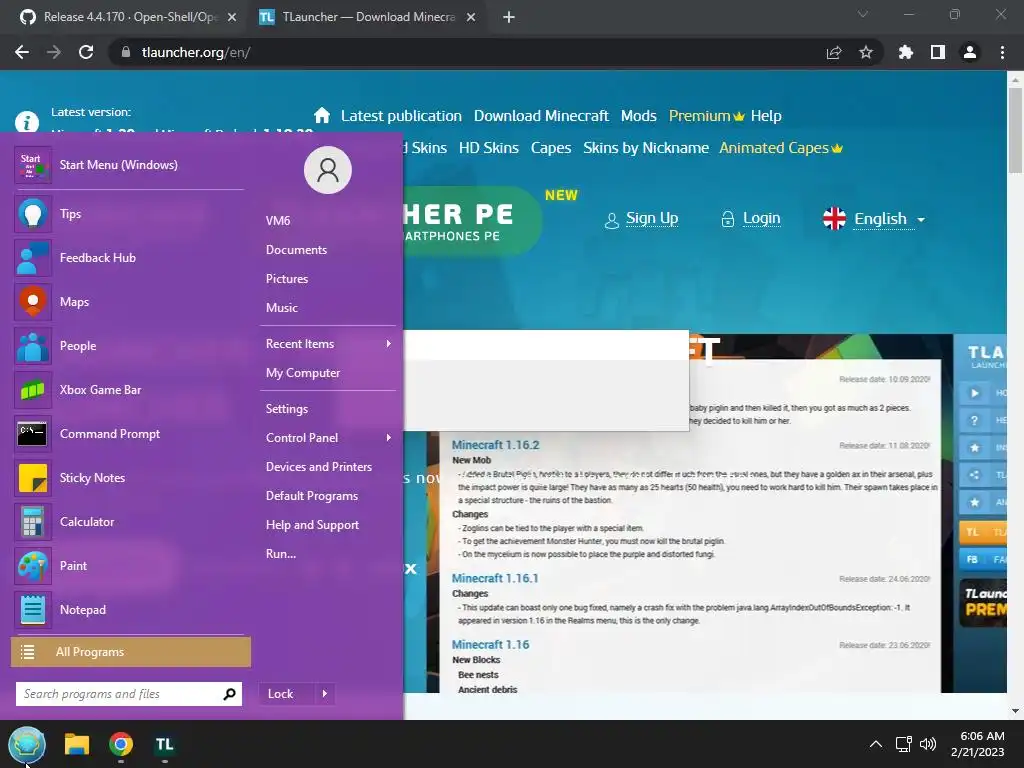Open Command Prompt icon

click(33, 434)
